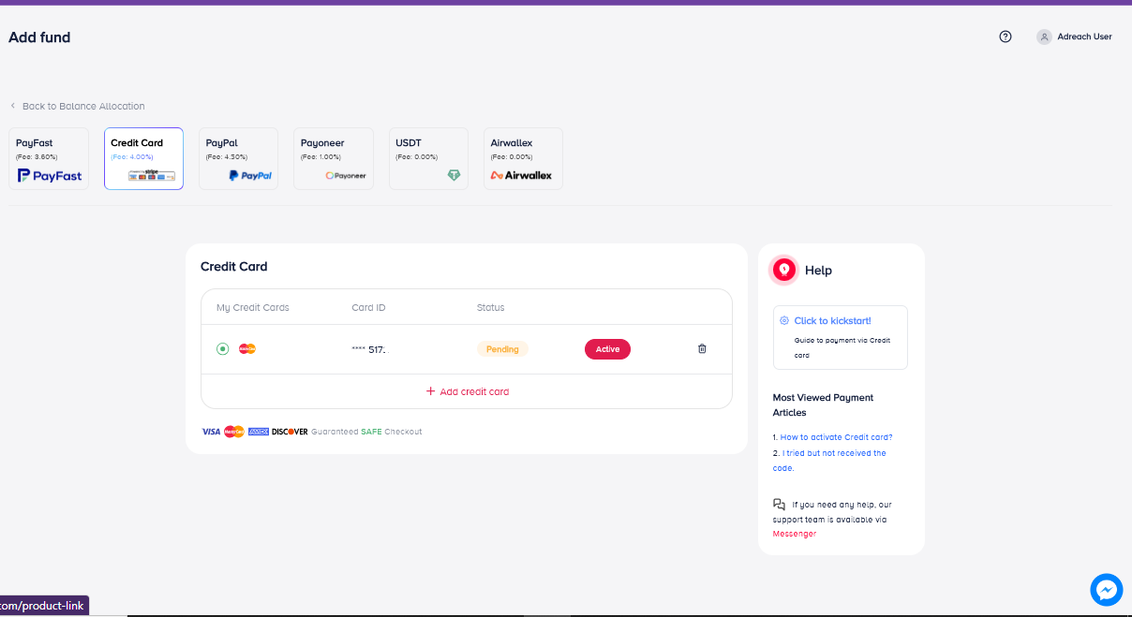Click the red Help location pin icon
This screenshot has width=1132, height=617.
784,270
